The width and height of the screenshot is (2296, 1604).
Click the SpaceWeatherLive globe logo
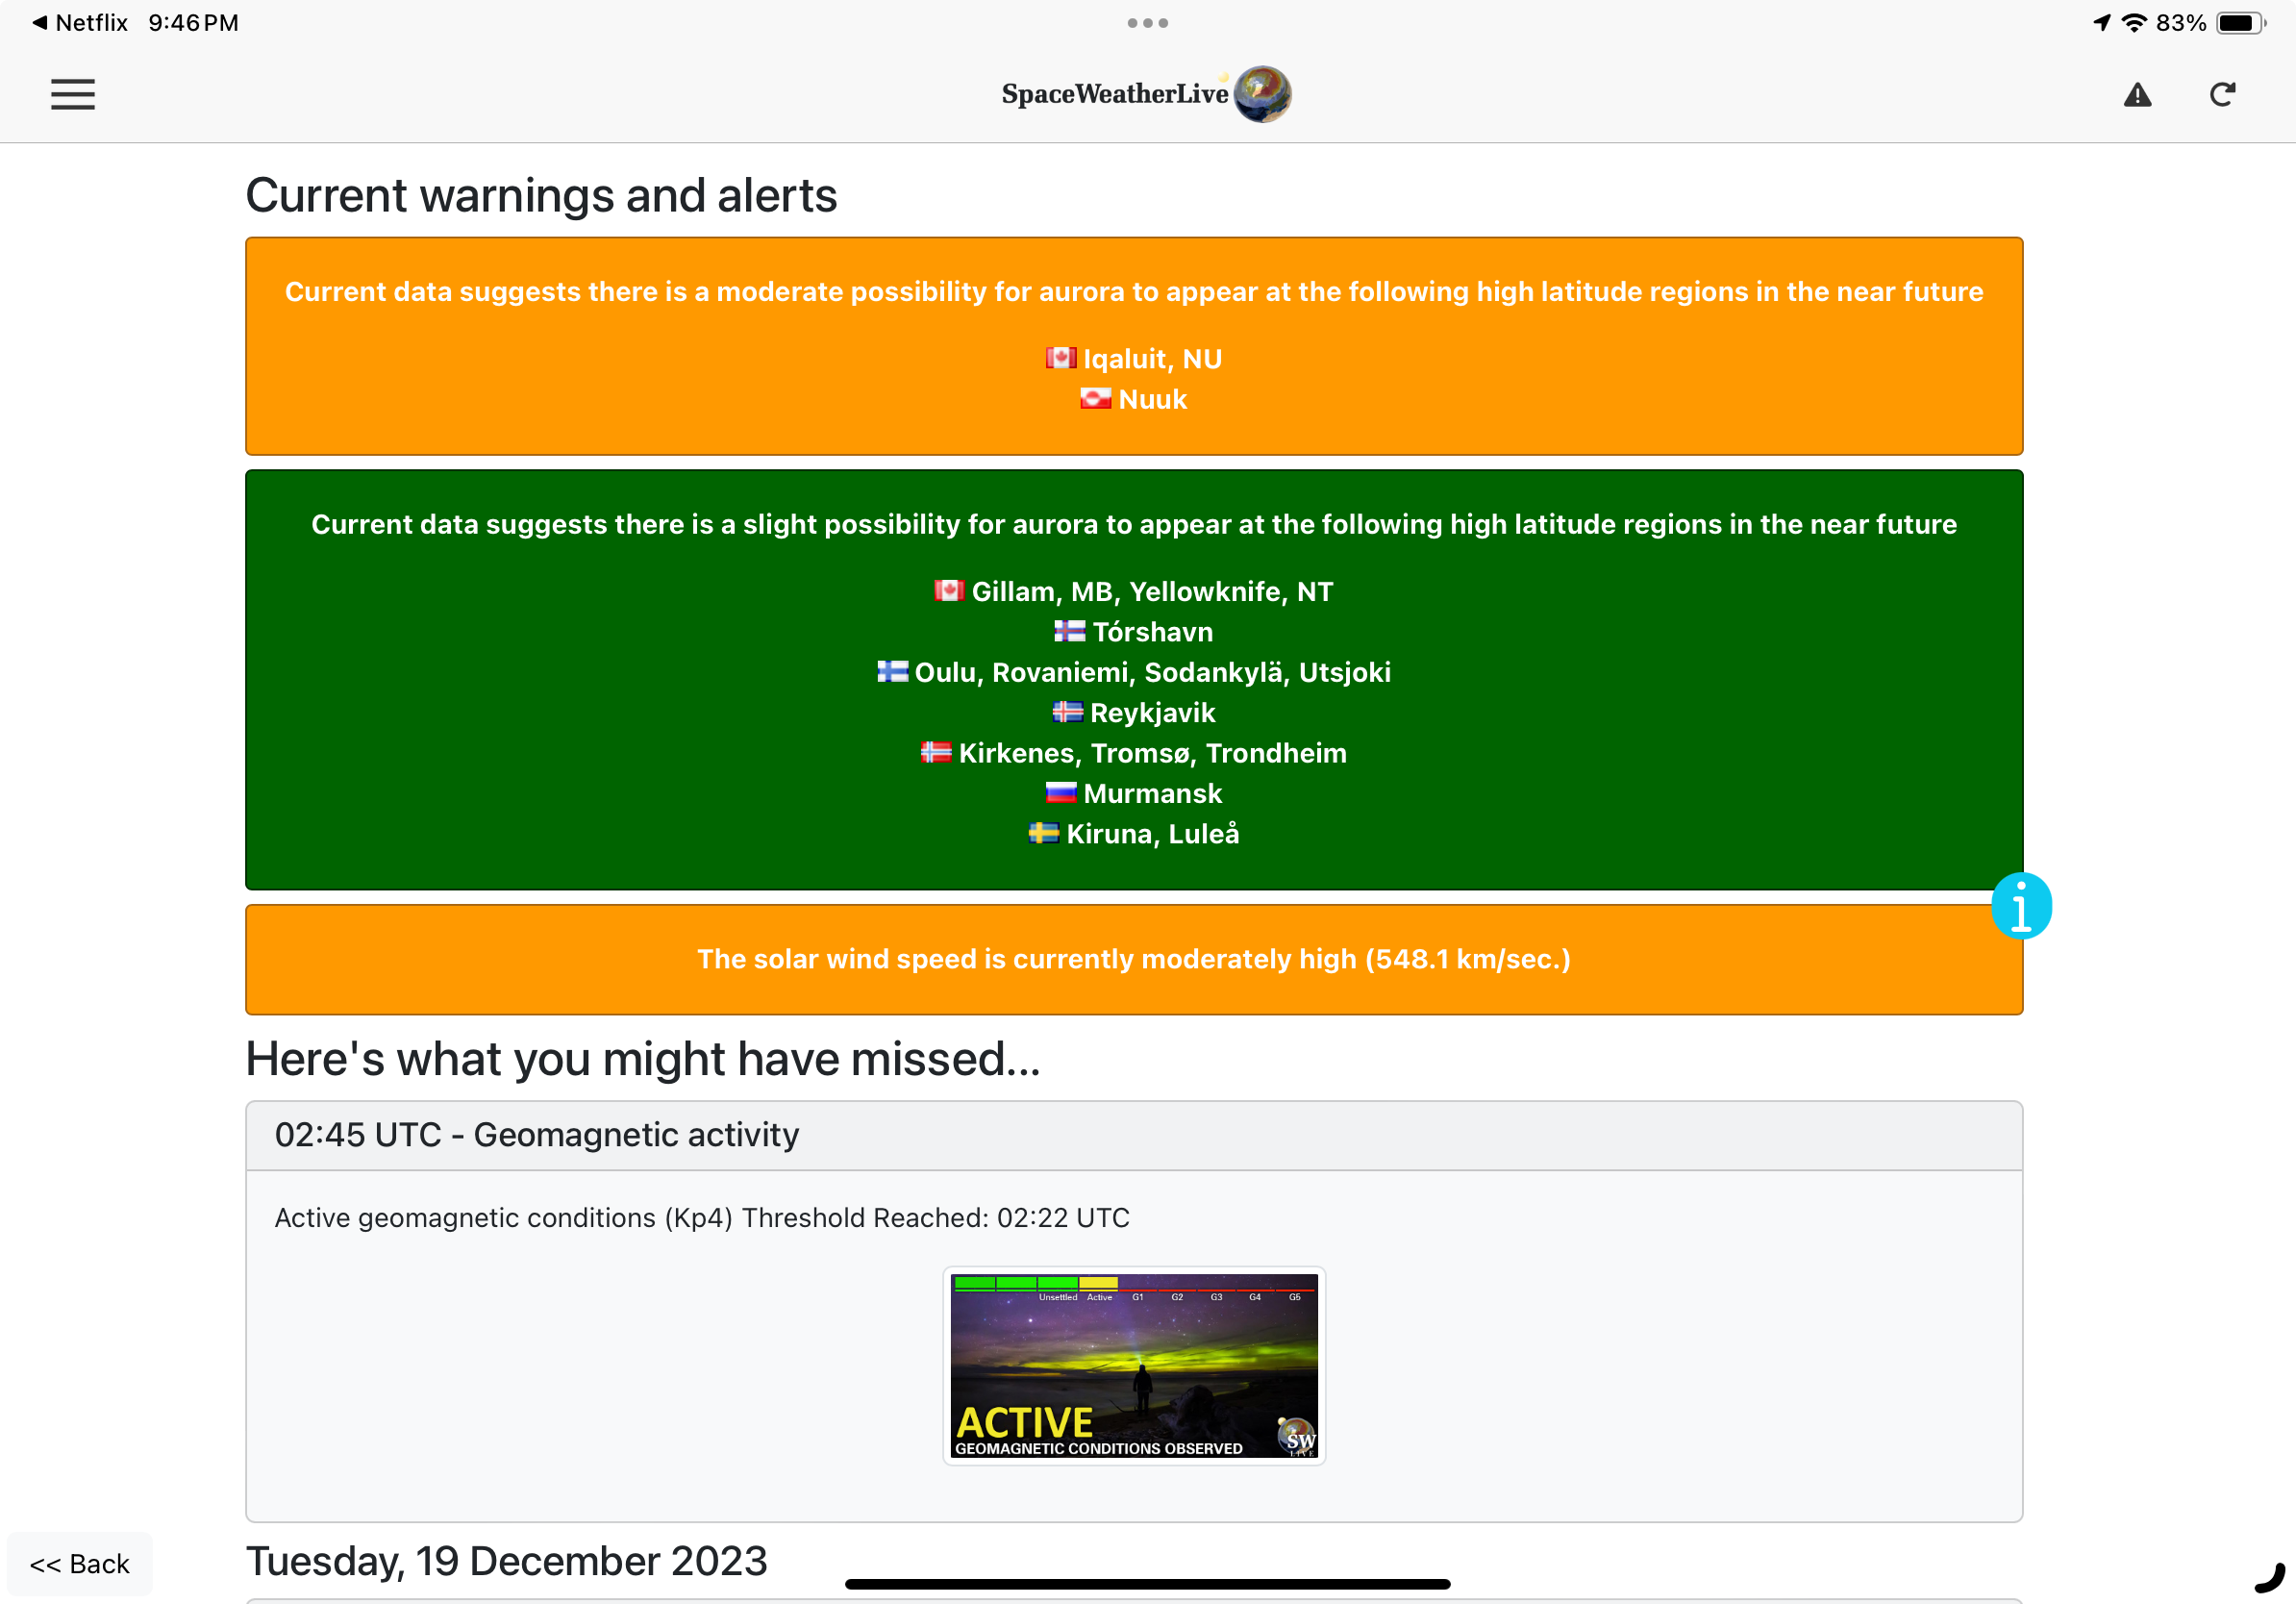coord(1262,94)
